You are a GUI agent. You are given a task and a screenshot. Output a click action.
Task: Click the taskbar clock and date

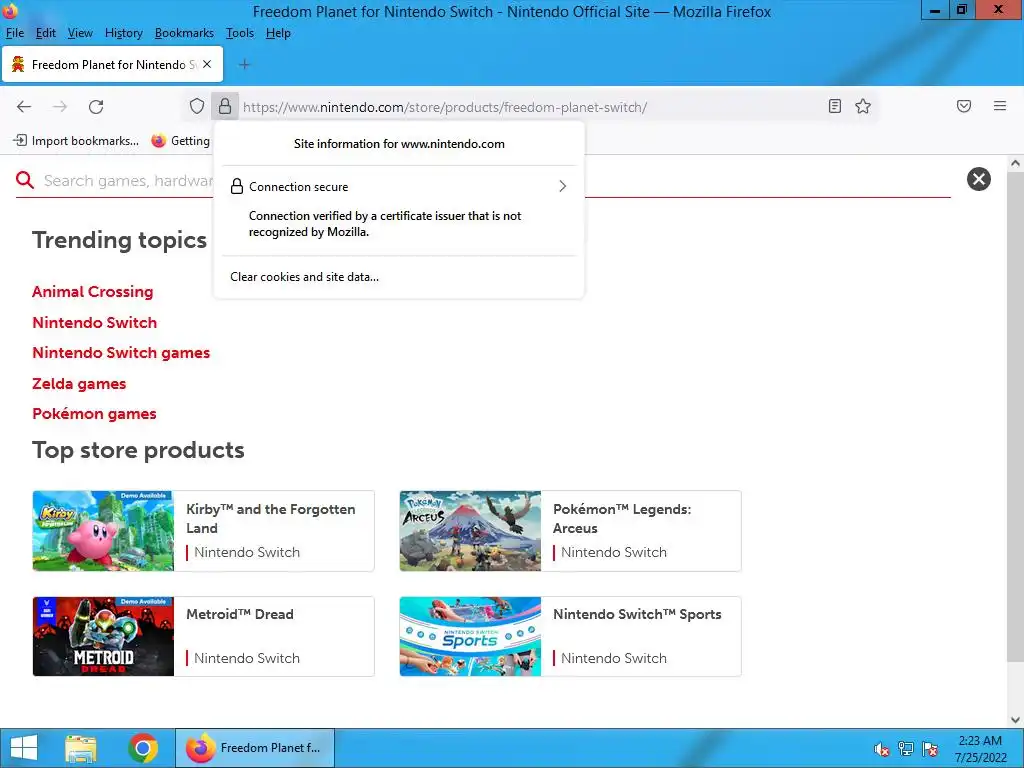(x=980, y=749)
